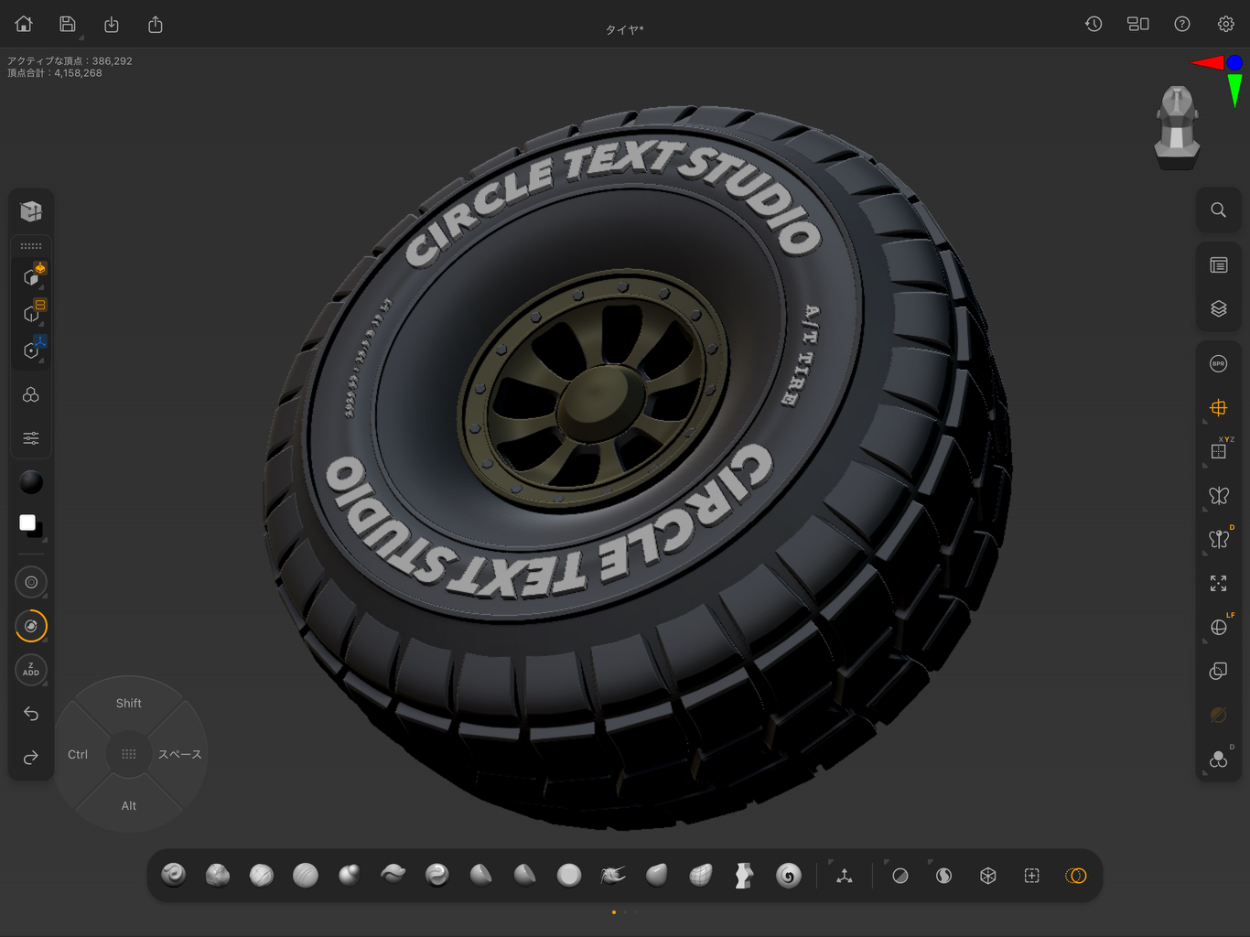Frame the model with the expand arrows icon
This screenshot has height=937, width=1250.
tap(1218, 583)
